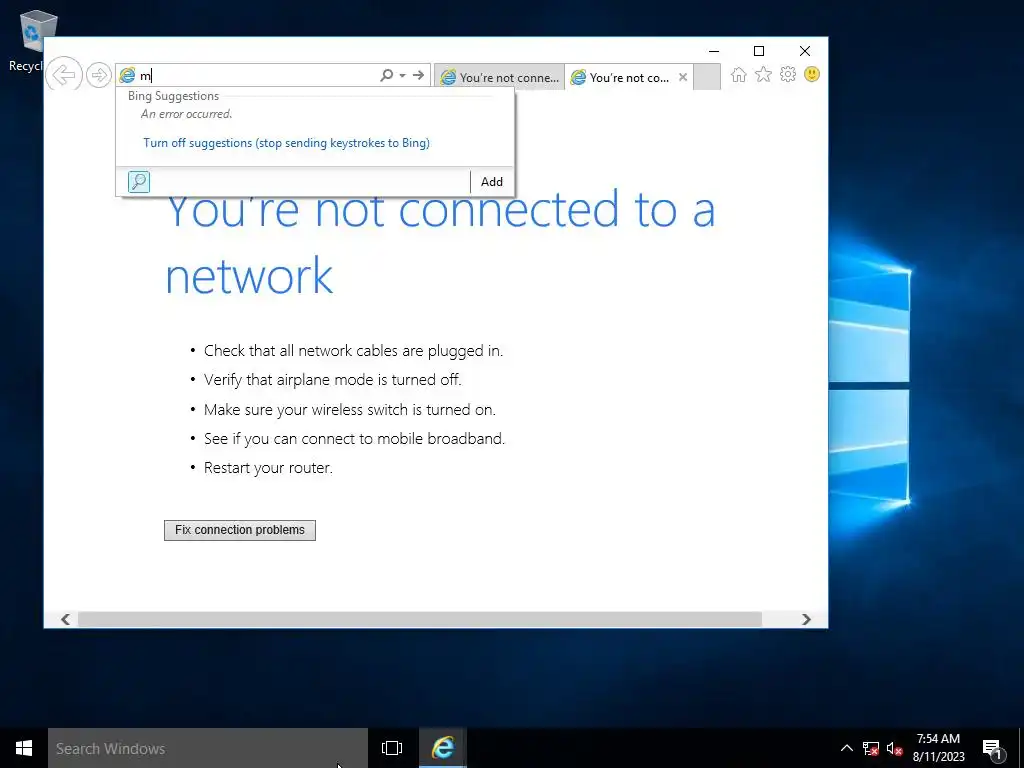1024x768 pixels.
Task: Click "An error occurred." suggestion text
Action: (187, 114)
